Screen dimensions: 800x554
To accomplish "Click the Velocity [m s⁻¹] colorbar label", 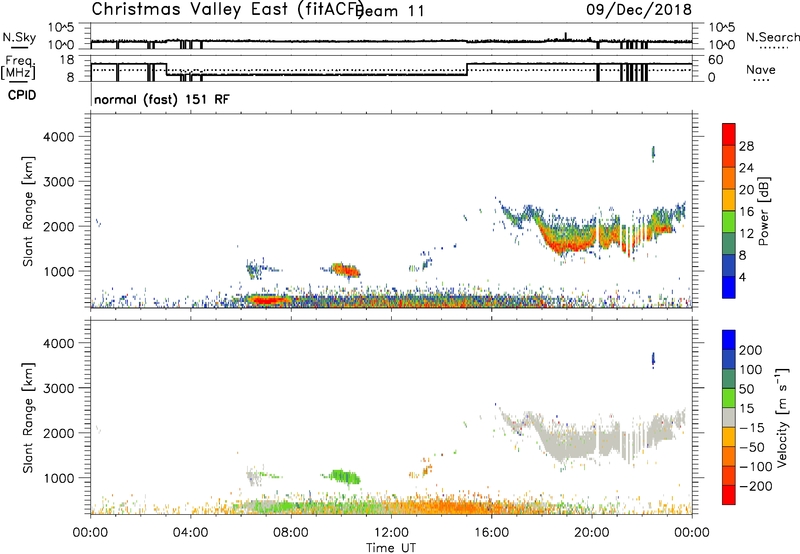I will tap(782, 417).
